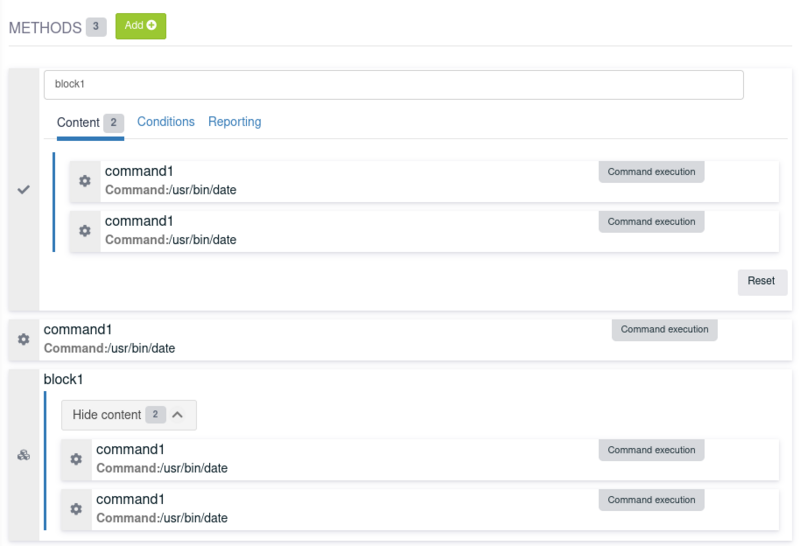
Task: Click the green Add button
Action: 141,26
